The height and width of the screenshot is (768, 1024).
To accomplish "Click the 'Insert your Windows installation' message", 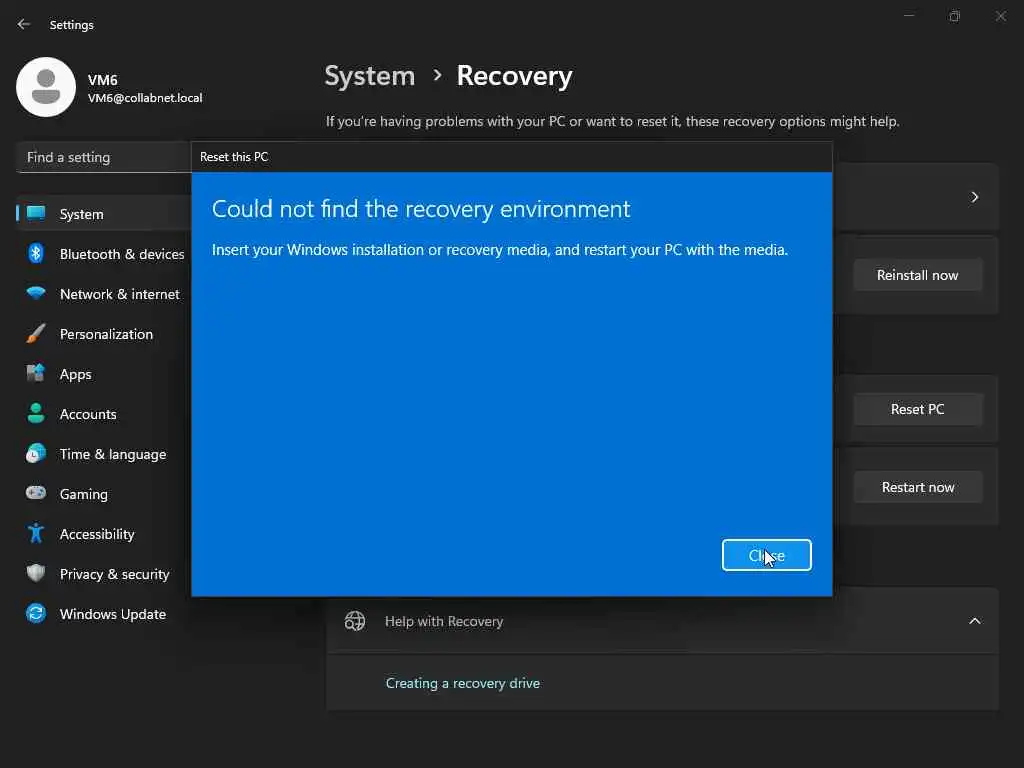I will pos(500,250).
